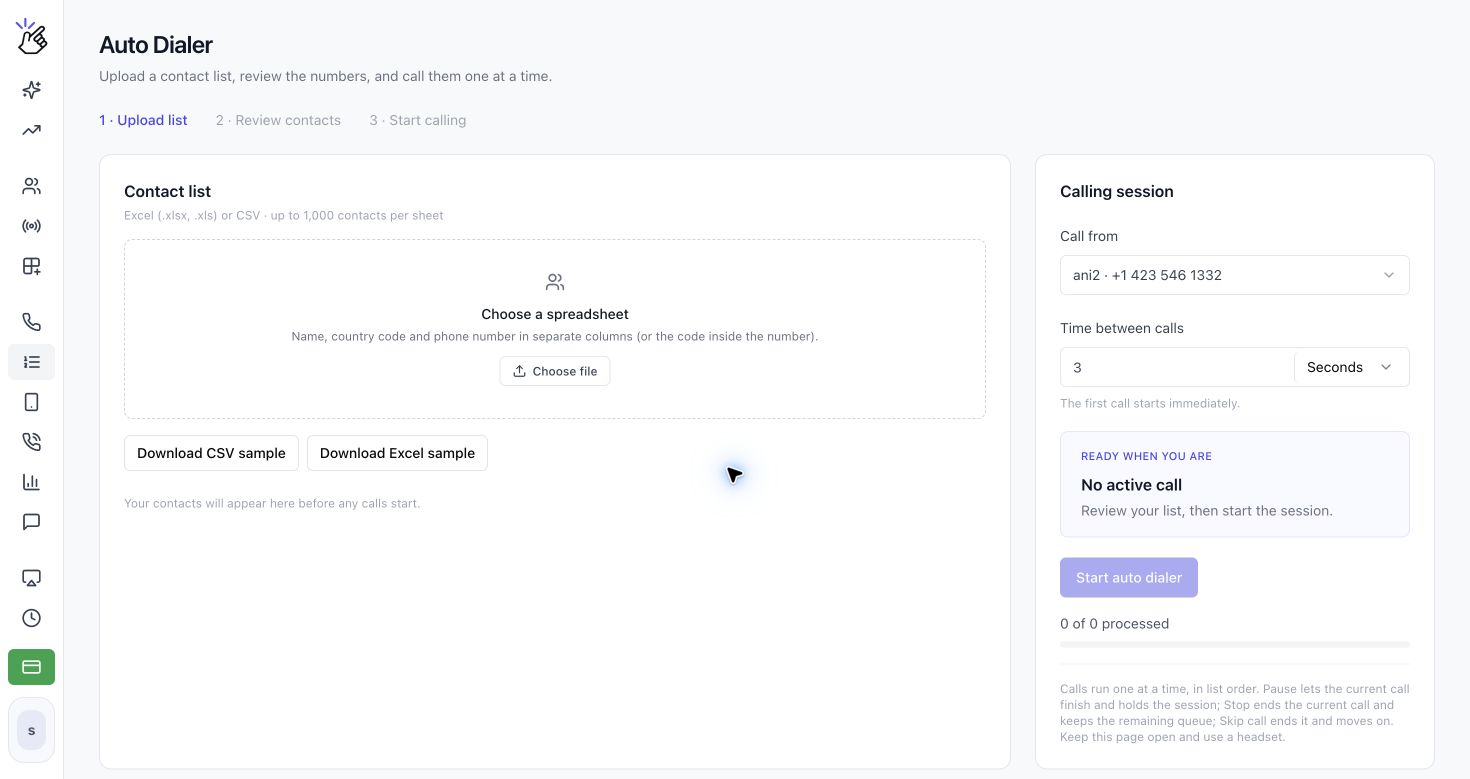This screenshot has height=779, width=1470.
Task: Open the contacts people icon in the sidebar
Action: click(x=31, y=186)
